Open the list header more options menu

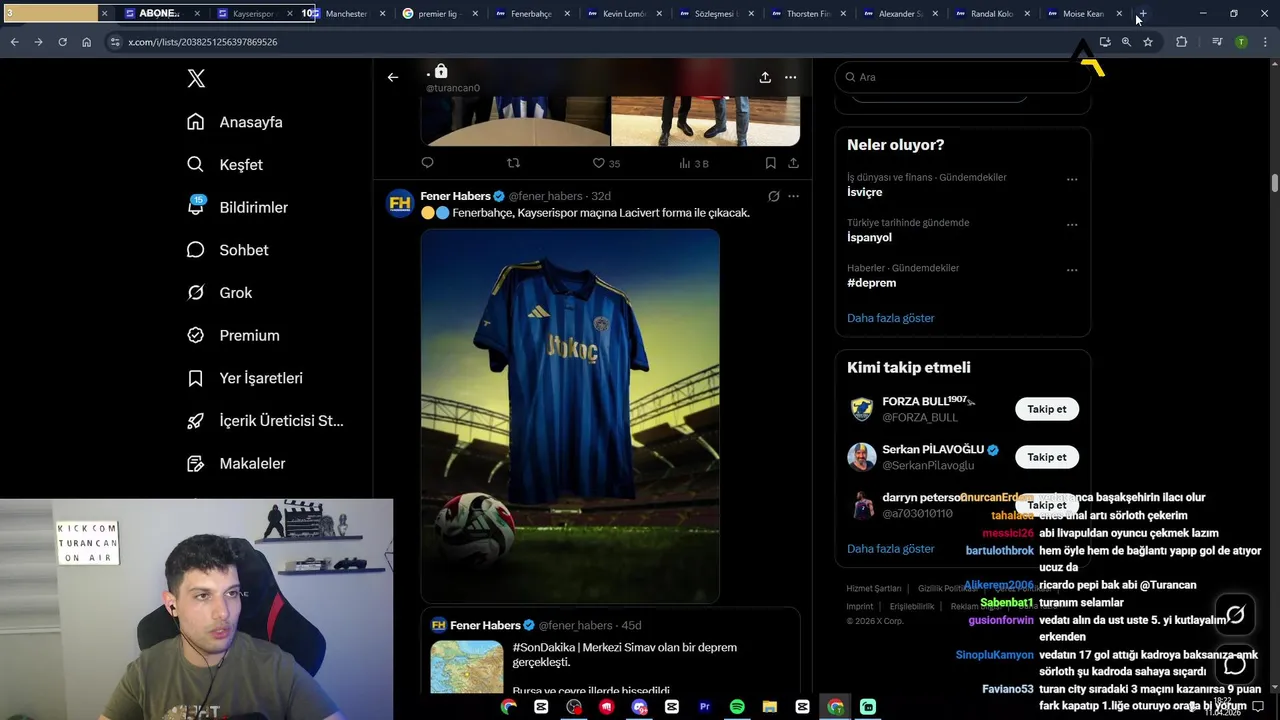point(790,77)
